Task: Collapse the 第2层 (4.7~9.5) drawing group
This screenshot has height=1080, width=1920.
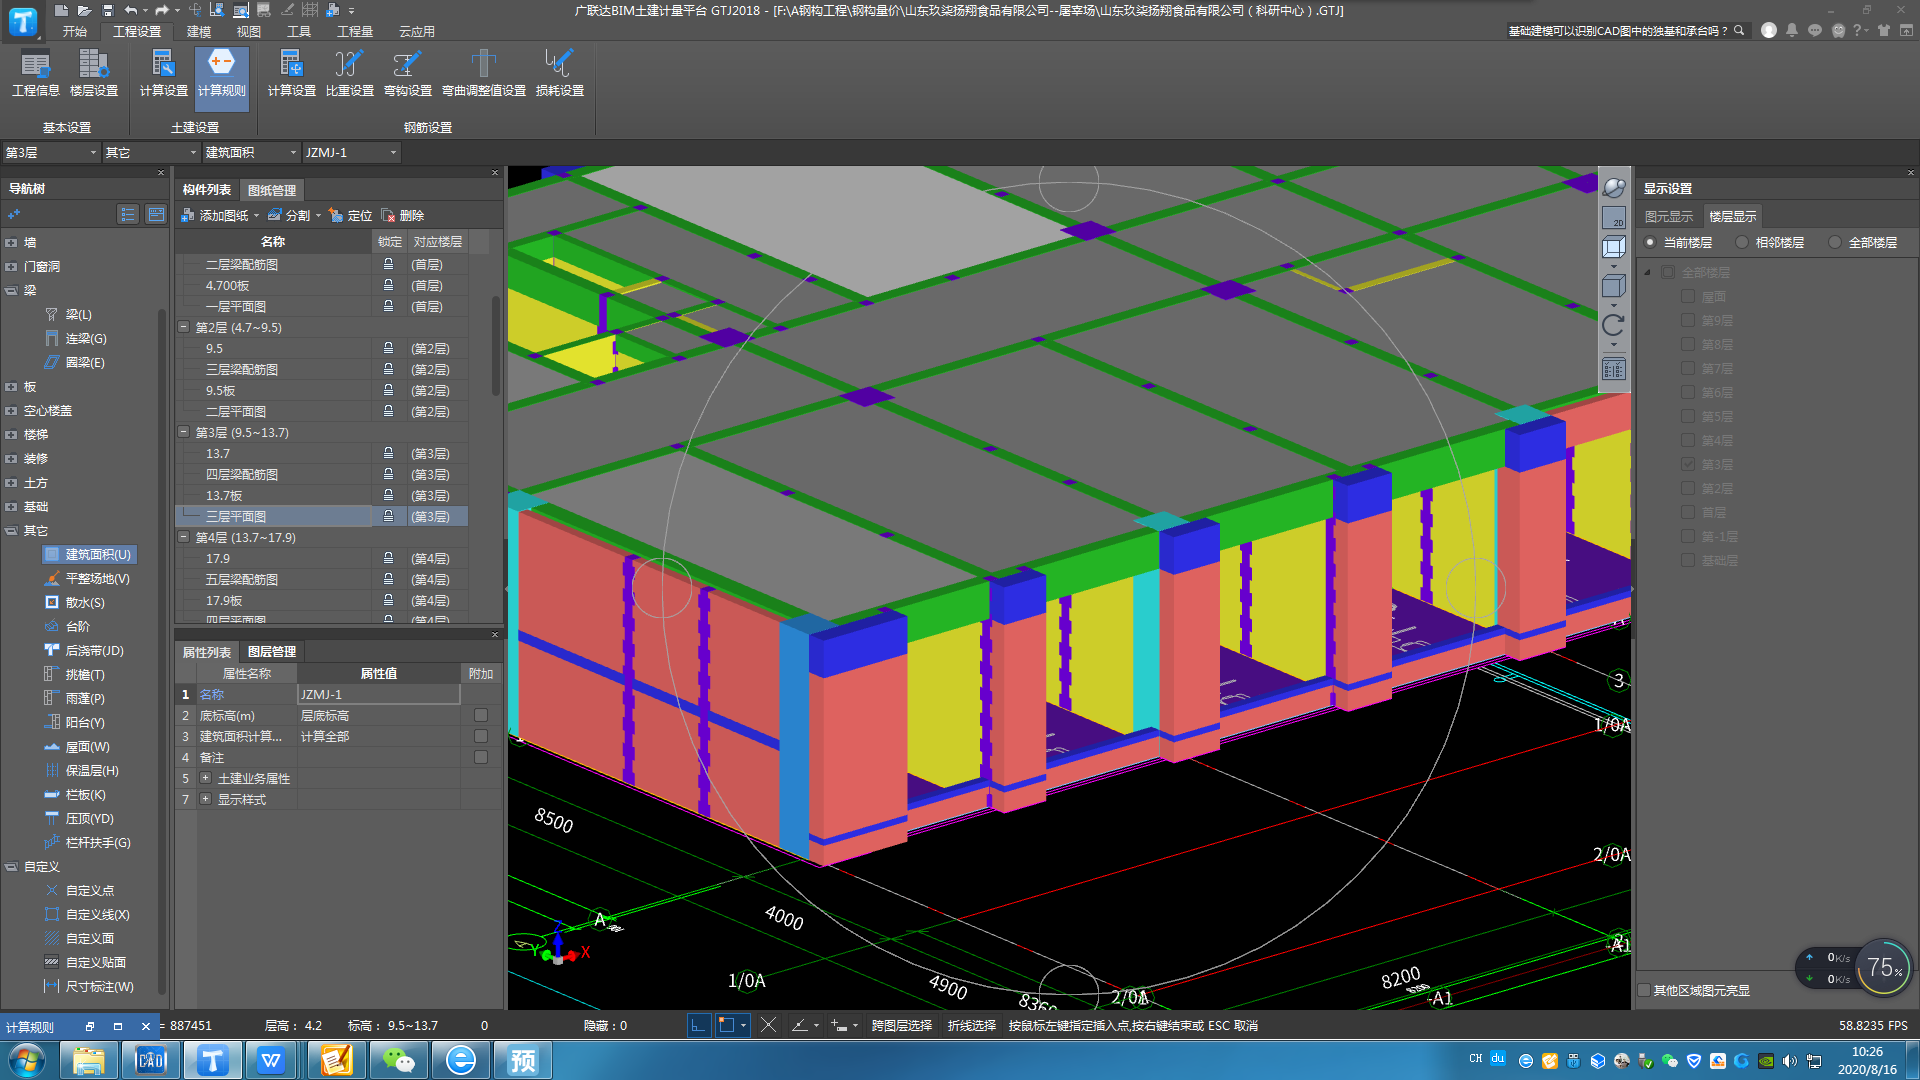Action: [x=184, y=327]
